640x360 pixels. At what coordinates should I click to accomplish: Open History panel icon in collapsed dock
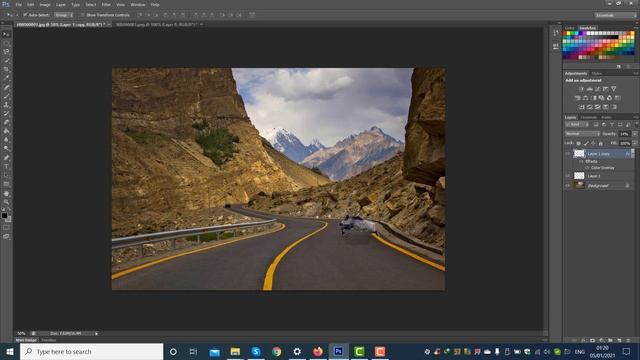tap(556, 33)
